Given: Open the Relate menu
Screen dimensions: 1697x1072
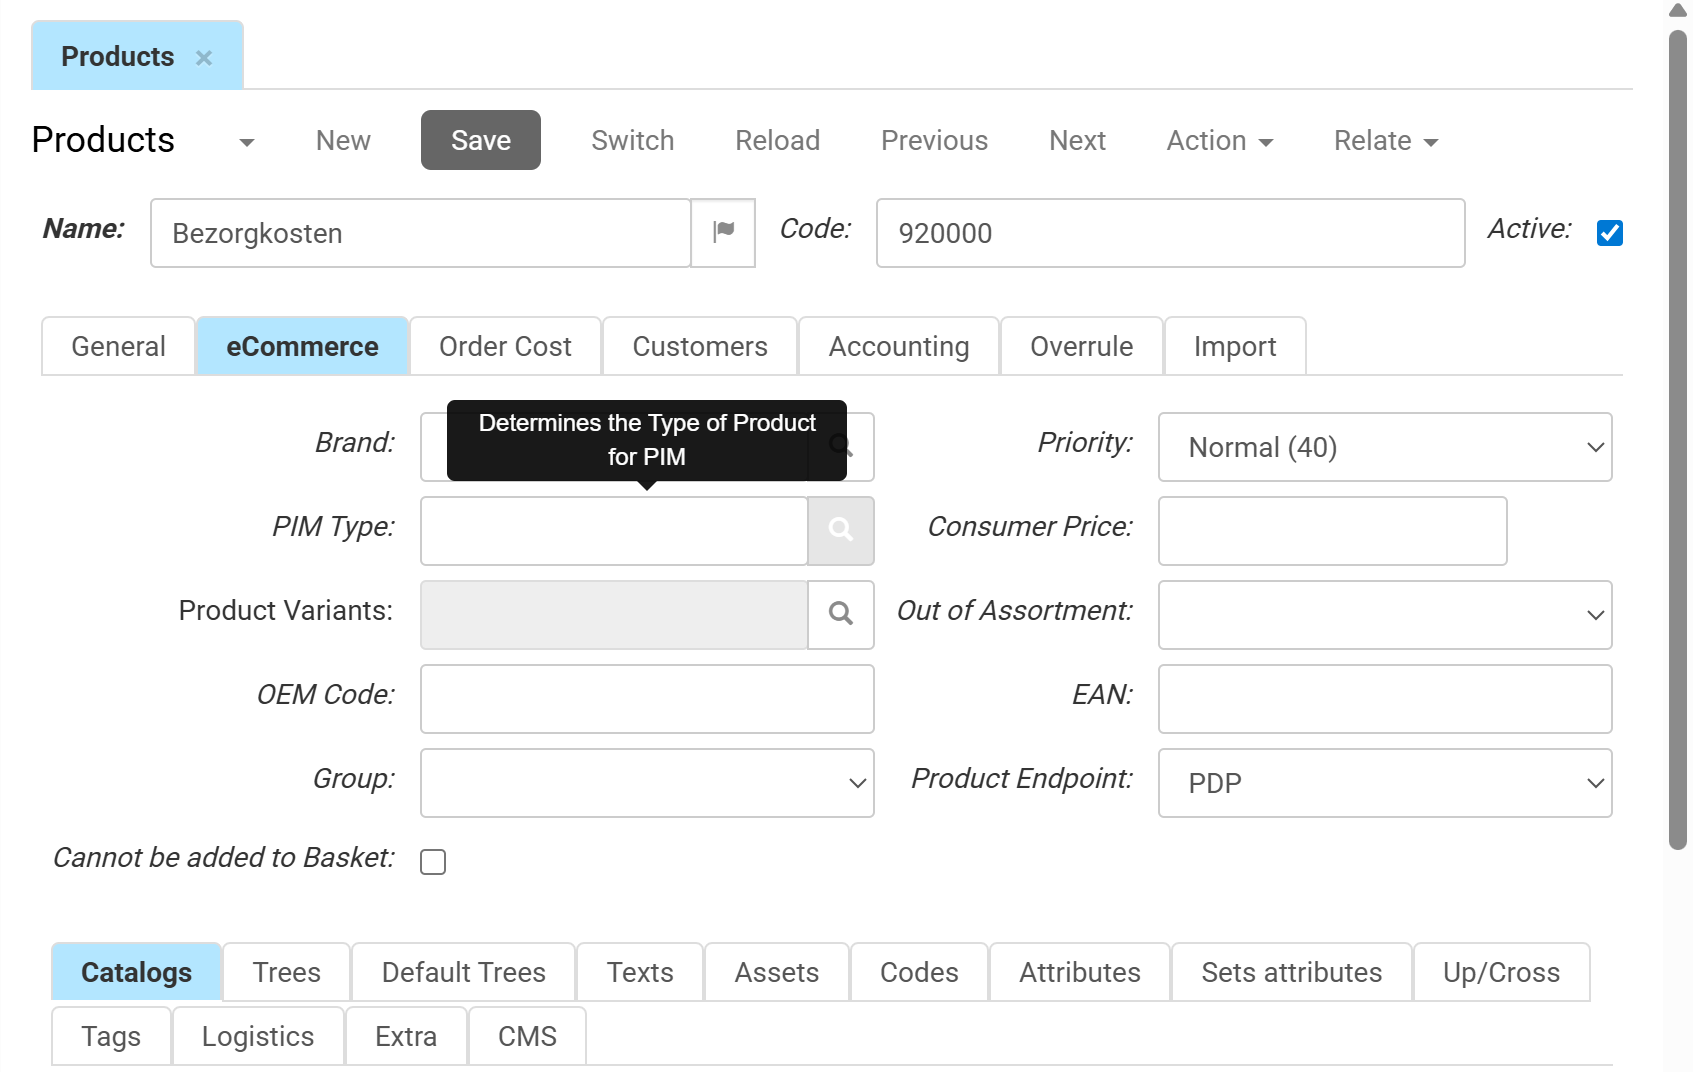Looking at the screenshot, I should pyautogui.click(x=1384, y=140).
